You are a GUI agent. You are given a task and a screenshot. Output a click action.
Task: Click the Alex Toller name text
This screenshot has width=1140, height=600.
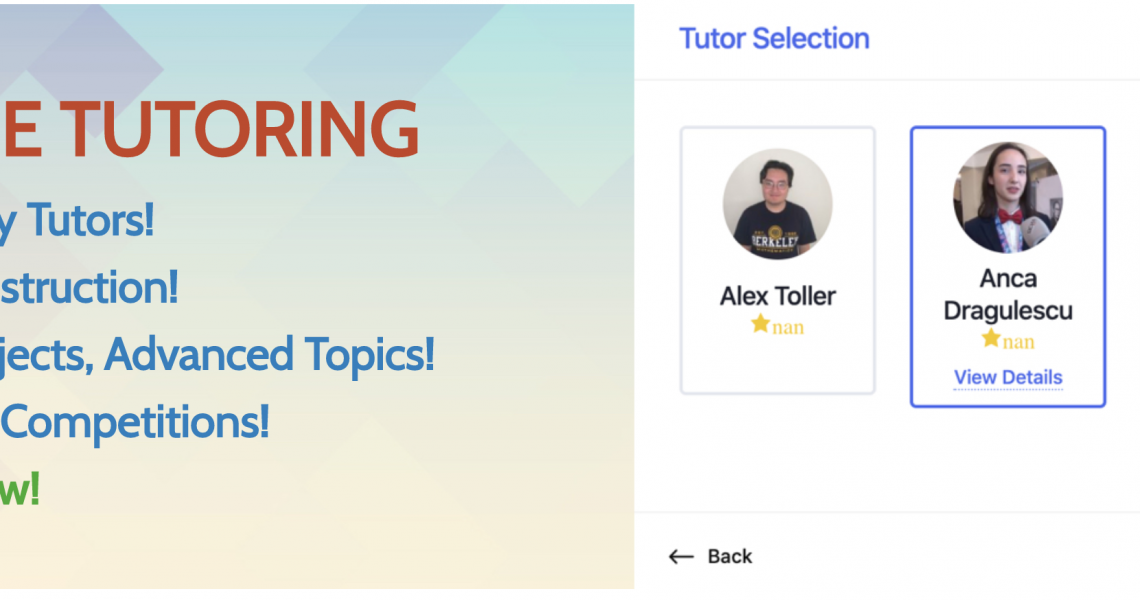click(x=777, y=296)
